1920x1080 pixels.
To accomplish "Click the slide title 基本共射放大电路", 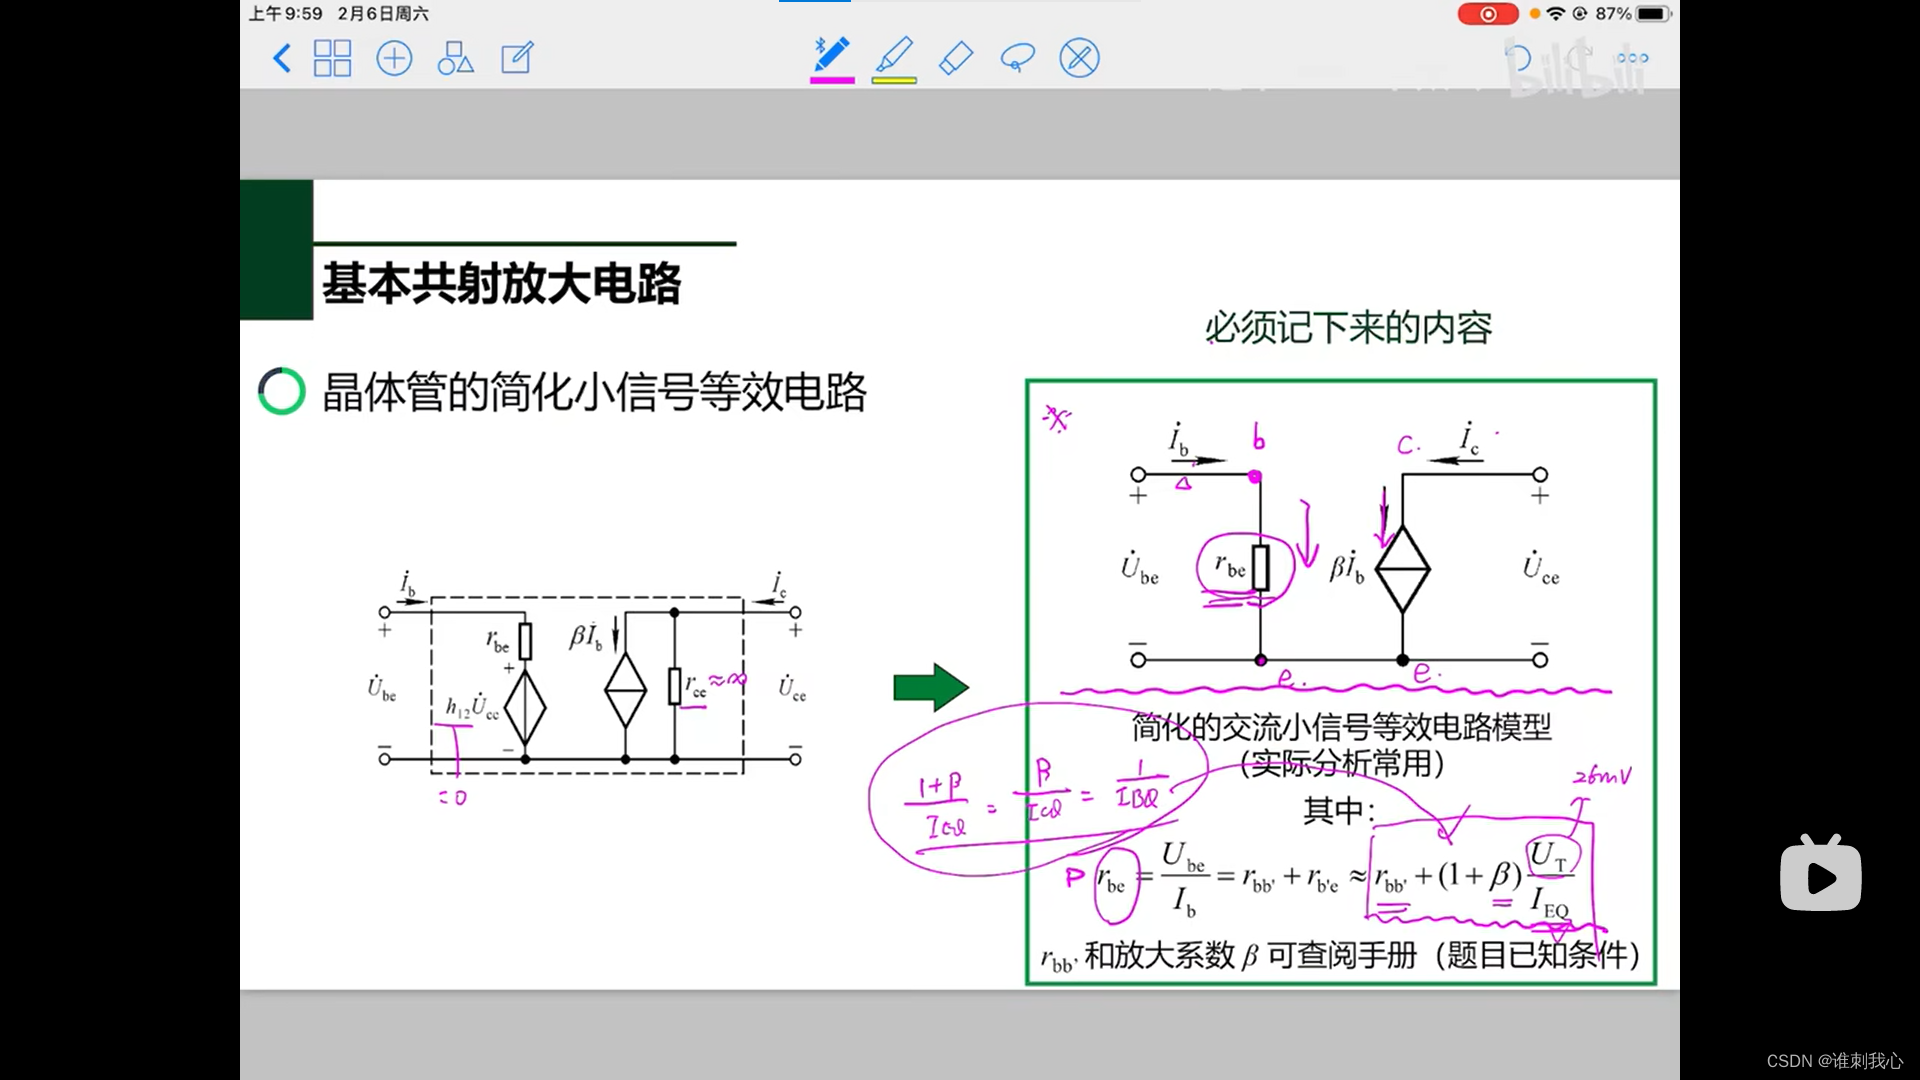I will click(501, 283).
